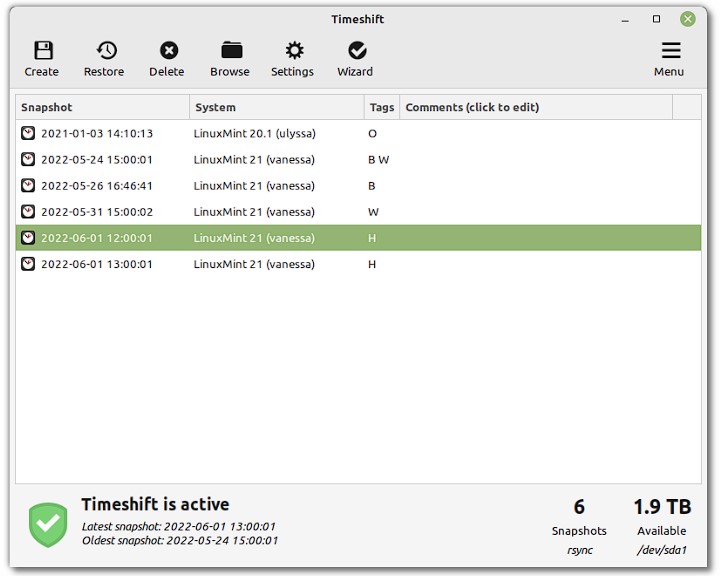Click the 1.9 TB Available indicator
Viewport: 725px width, 576px height.
click(662, 517)
